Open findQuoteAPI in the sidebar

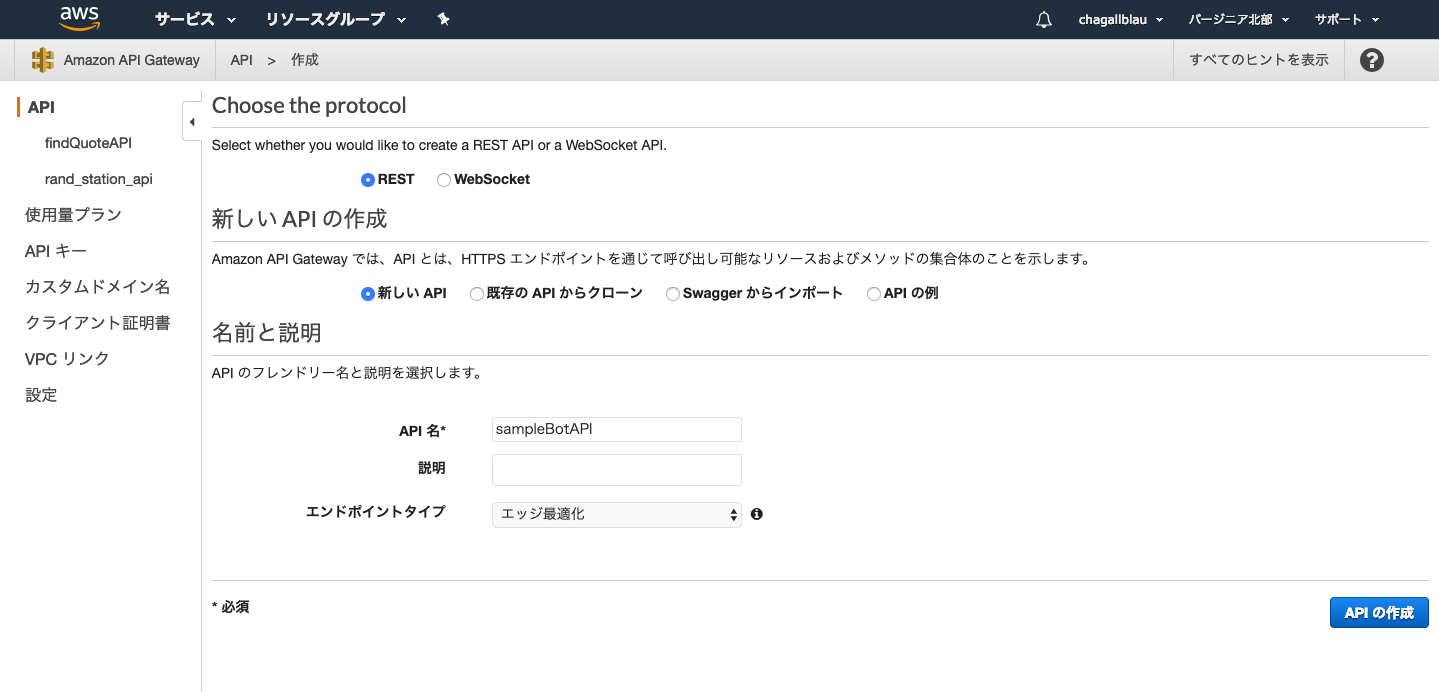pos(88,143)
